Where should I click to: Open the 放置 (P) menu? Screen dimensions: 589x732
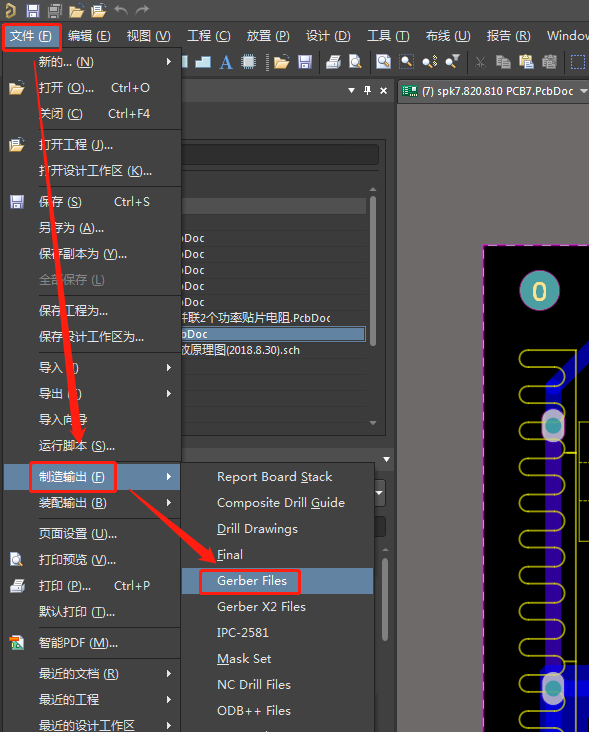268,36
